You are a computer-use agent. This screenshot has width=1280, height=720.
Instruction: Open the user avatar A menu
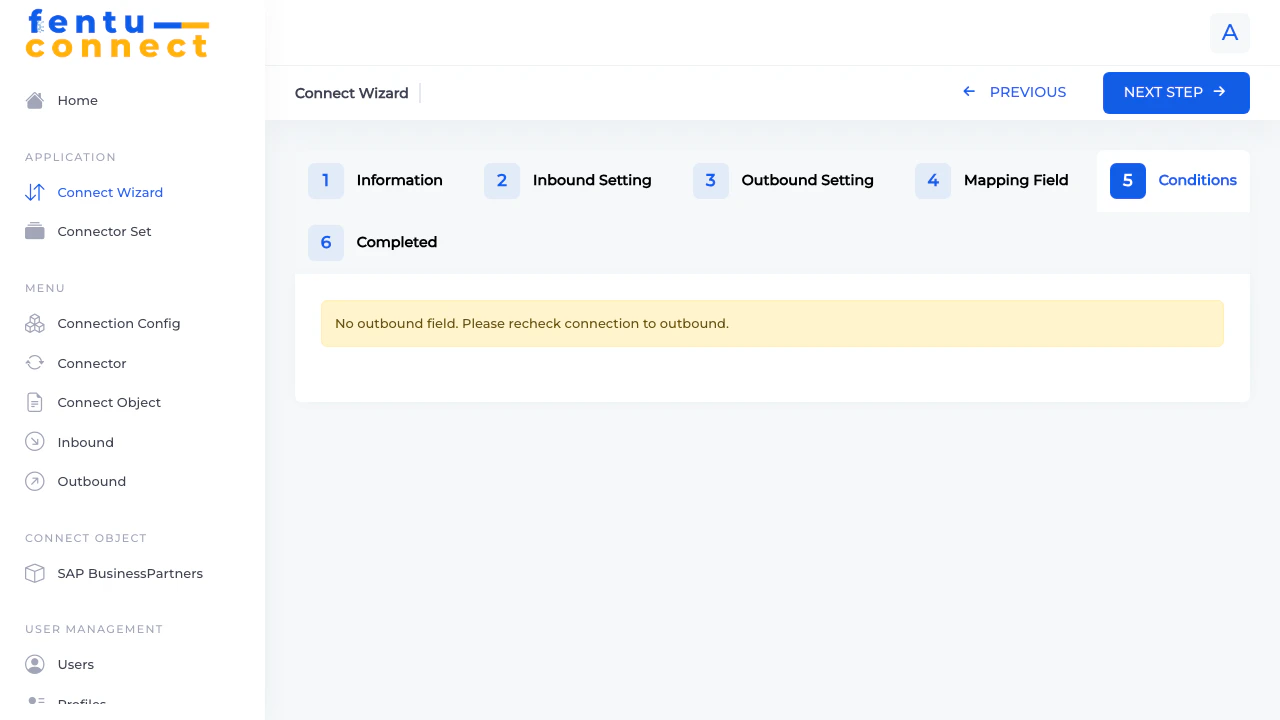coord(1230,33)
